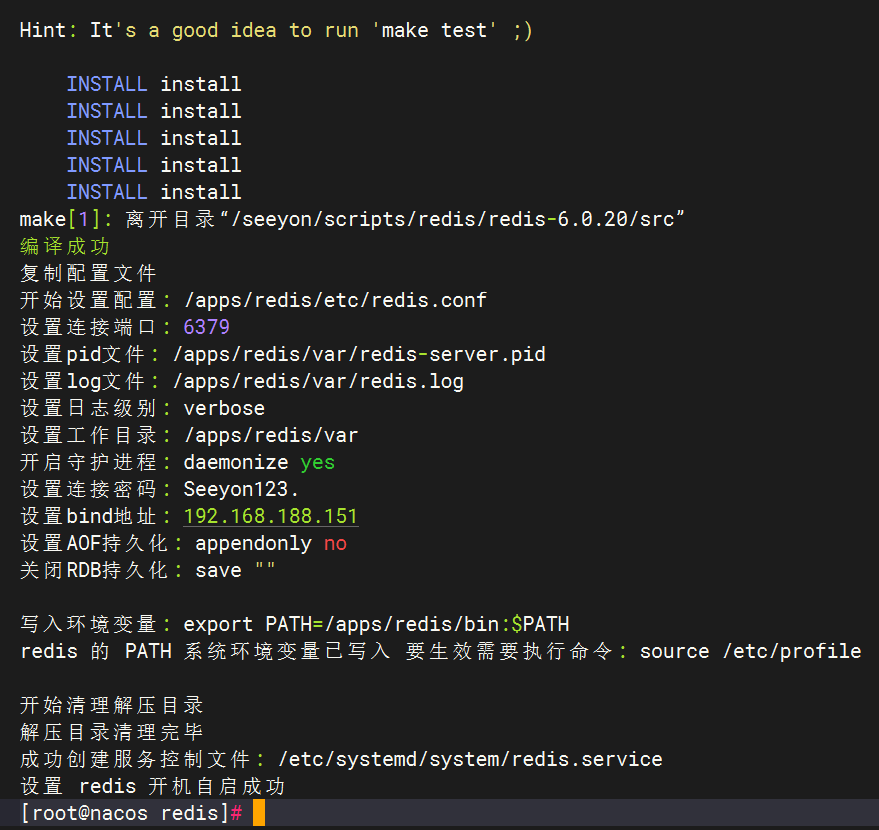Click the log level value verbose
Screen dimensions: 879x830
point(224,408)
